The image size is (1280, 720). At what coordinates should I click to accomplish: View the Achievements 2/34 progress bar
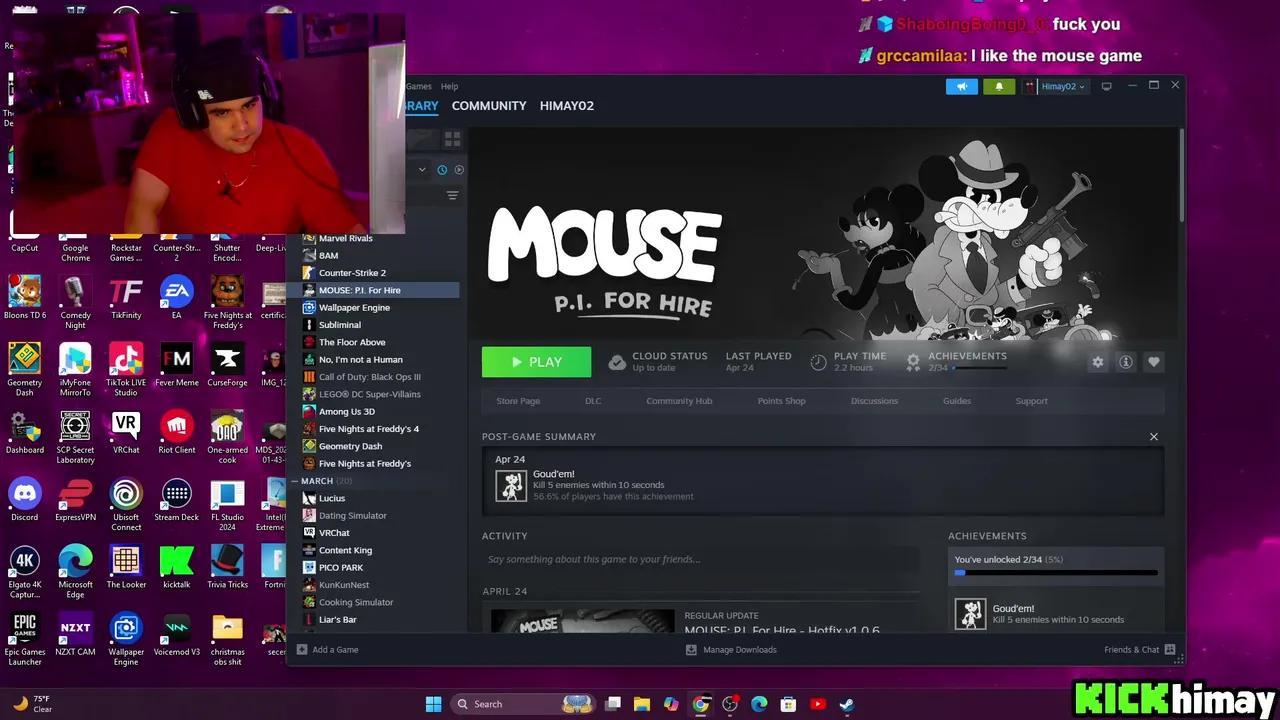pos(978,368)
